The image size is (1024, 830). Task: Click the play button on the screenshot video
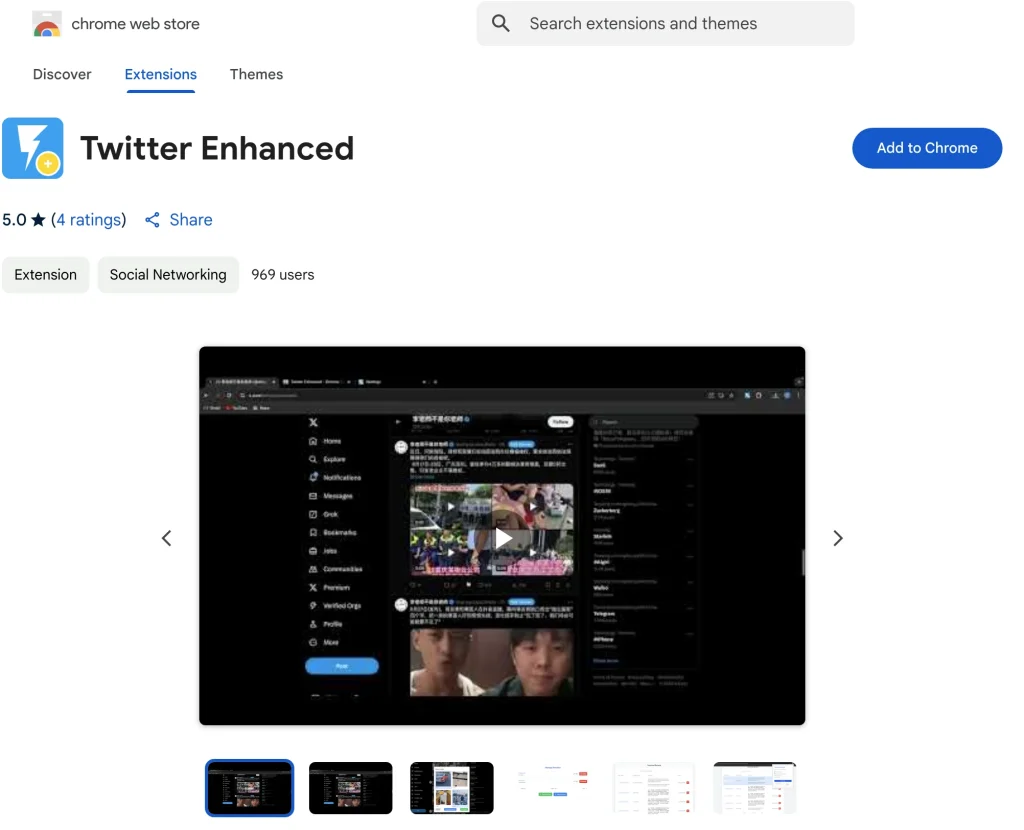tap(503, 538)
